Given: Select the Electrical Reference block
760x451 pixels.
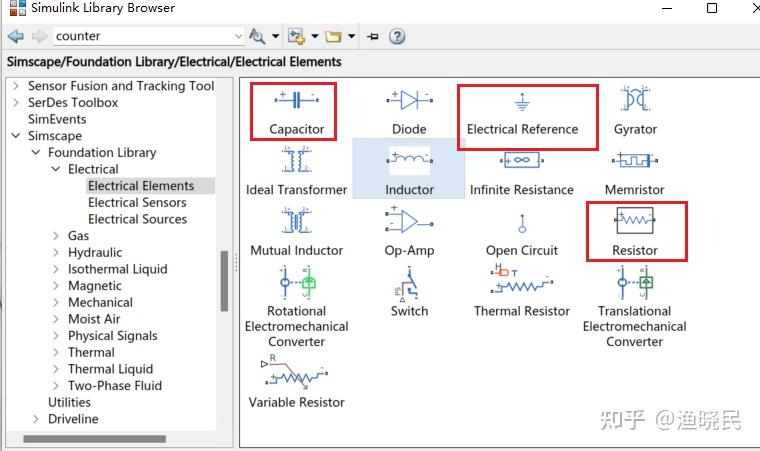Looking at the screenshot, I should coord(522,113).
